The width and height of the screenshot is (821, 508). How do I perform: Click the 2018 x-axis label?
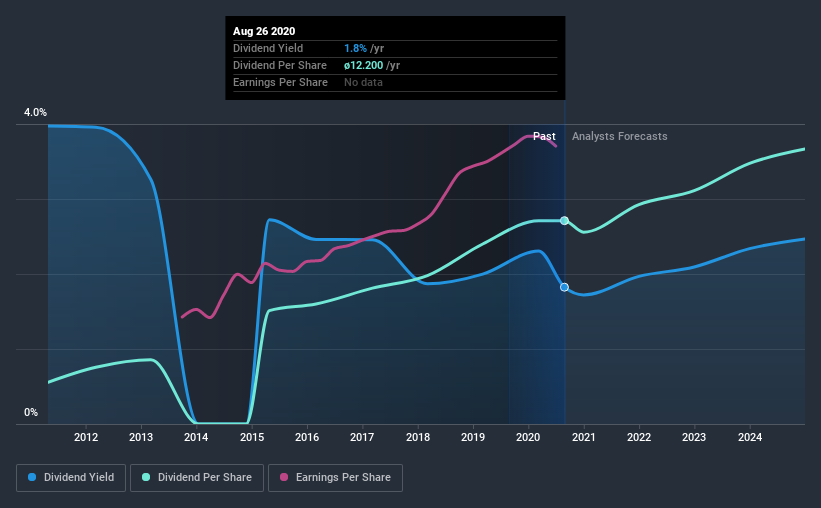418,437
